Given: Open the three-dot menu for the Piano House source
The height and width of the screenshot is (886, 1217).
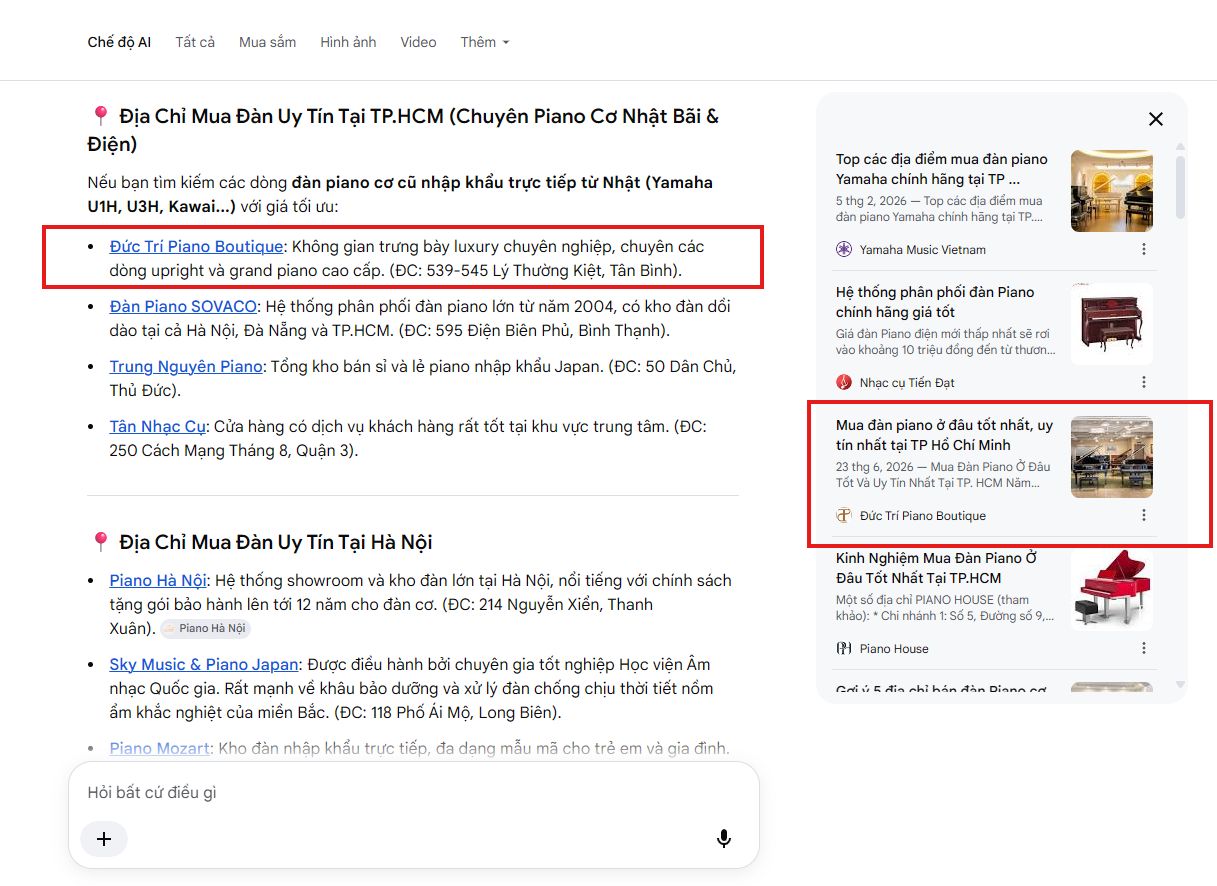Looking at the screenshot, I should [1144, 648].
